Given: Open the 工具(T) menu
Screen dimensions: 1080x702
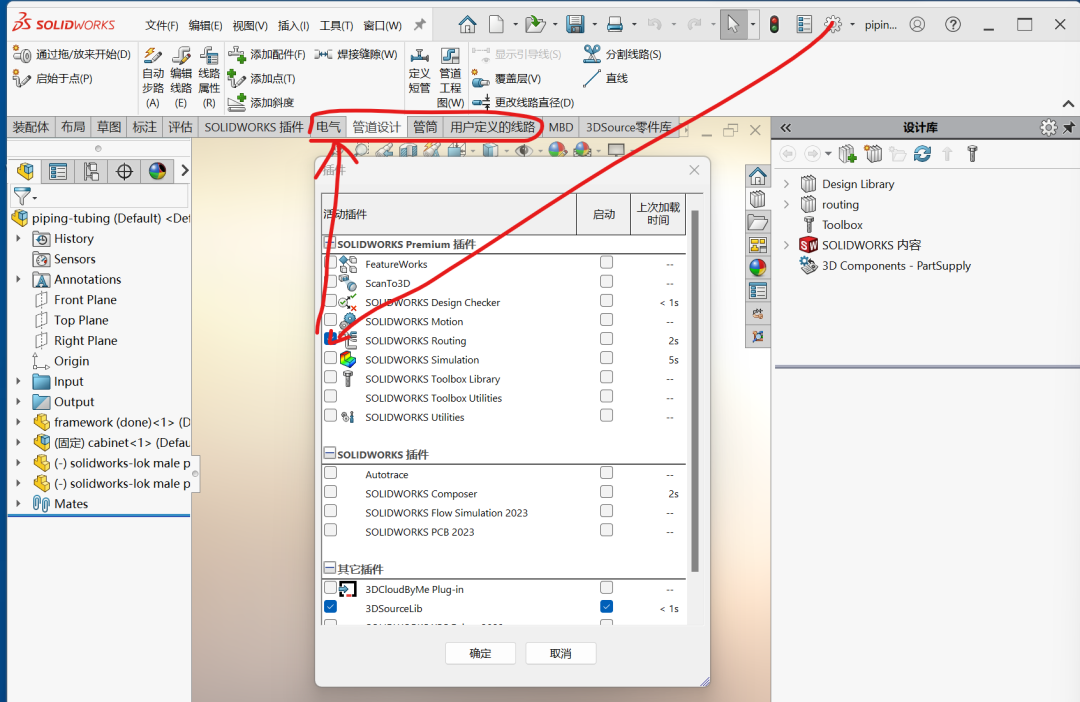Looking at the screenshot, I should point(336,25).
